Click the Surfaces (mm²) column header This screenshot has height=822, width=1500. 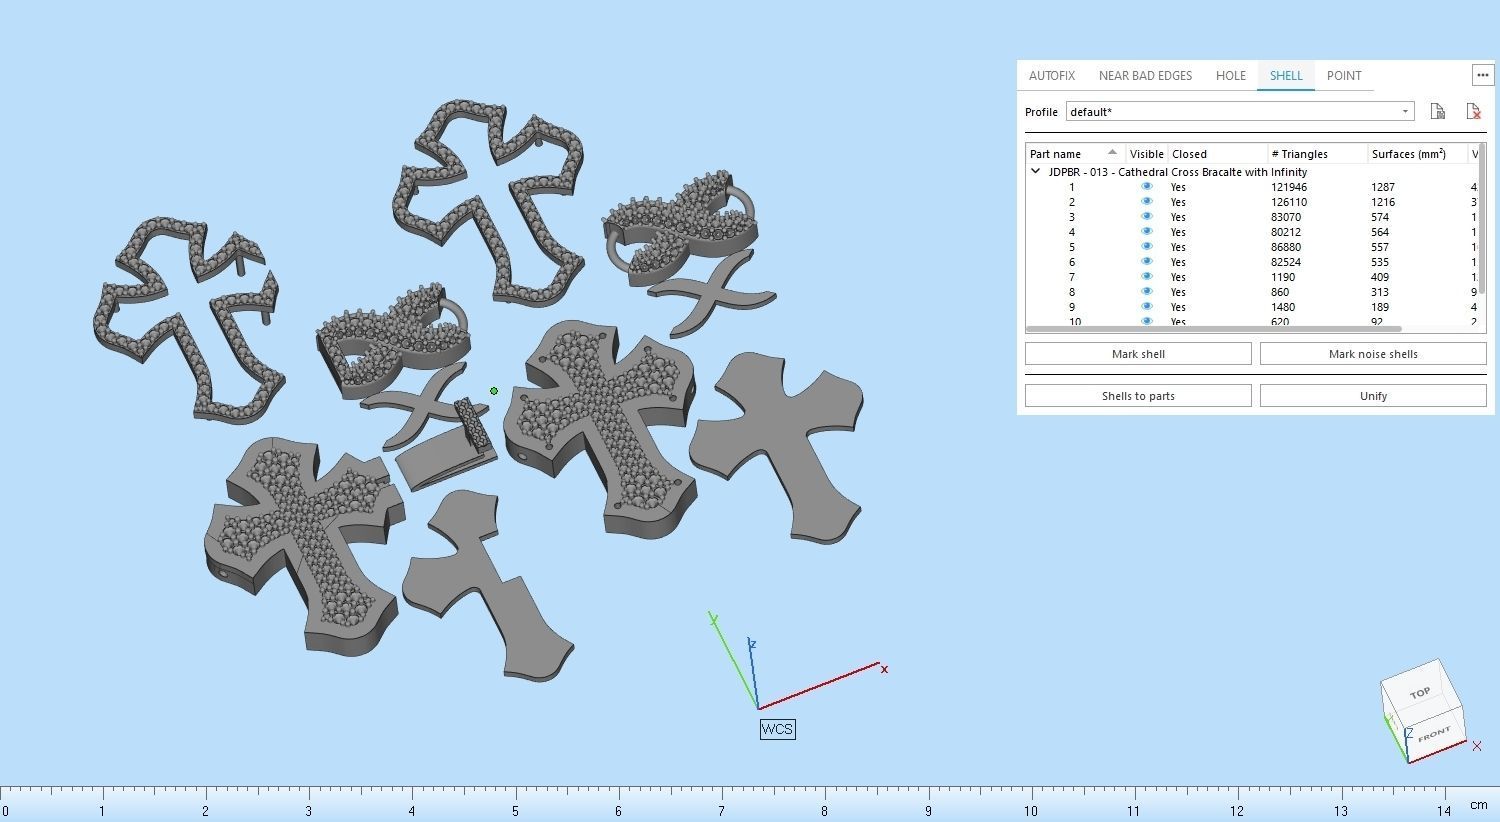tap(1417, 154)
